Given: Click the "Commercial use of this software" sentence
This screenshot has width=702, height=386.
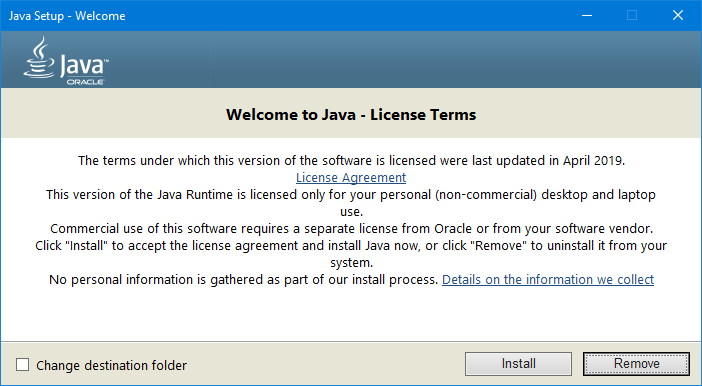Looking at the screenshot, I should pyautogui.click(x=351, y=229).
